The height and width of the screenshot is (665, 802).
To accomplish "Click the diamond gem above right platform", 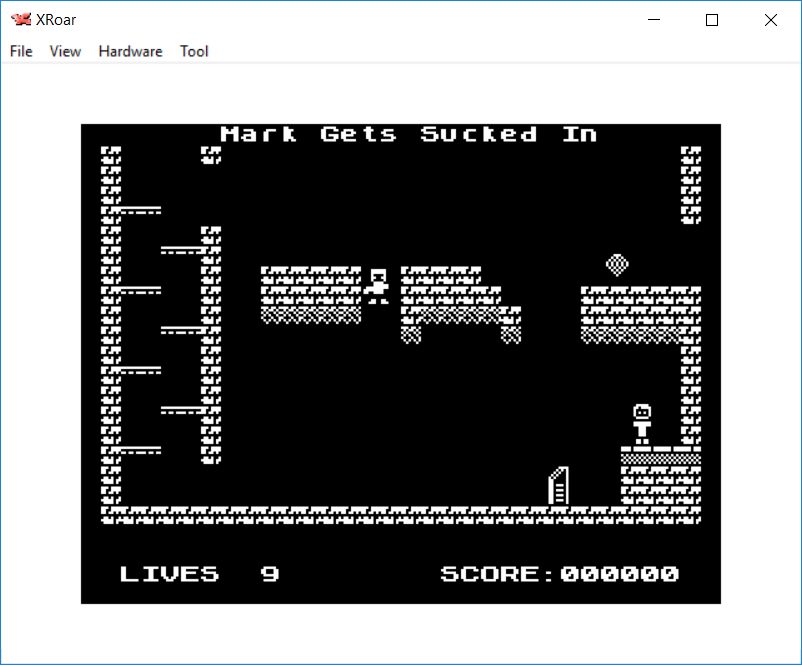I will tap(617, 264).
